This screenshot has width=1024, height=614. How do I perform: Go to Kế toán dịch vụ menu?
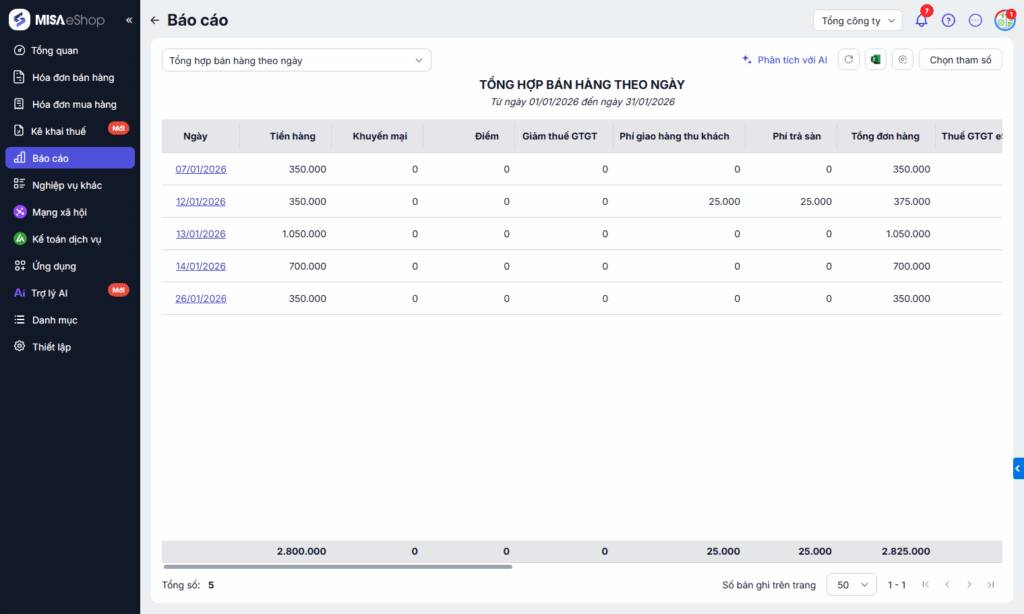pyautogui.click(x=67, y=239)
